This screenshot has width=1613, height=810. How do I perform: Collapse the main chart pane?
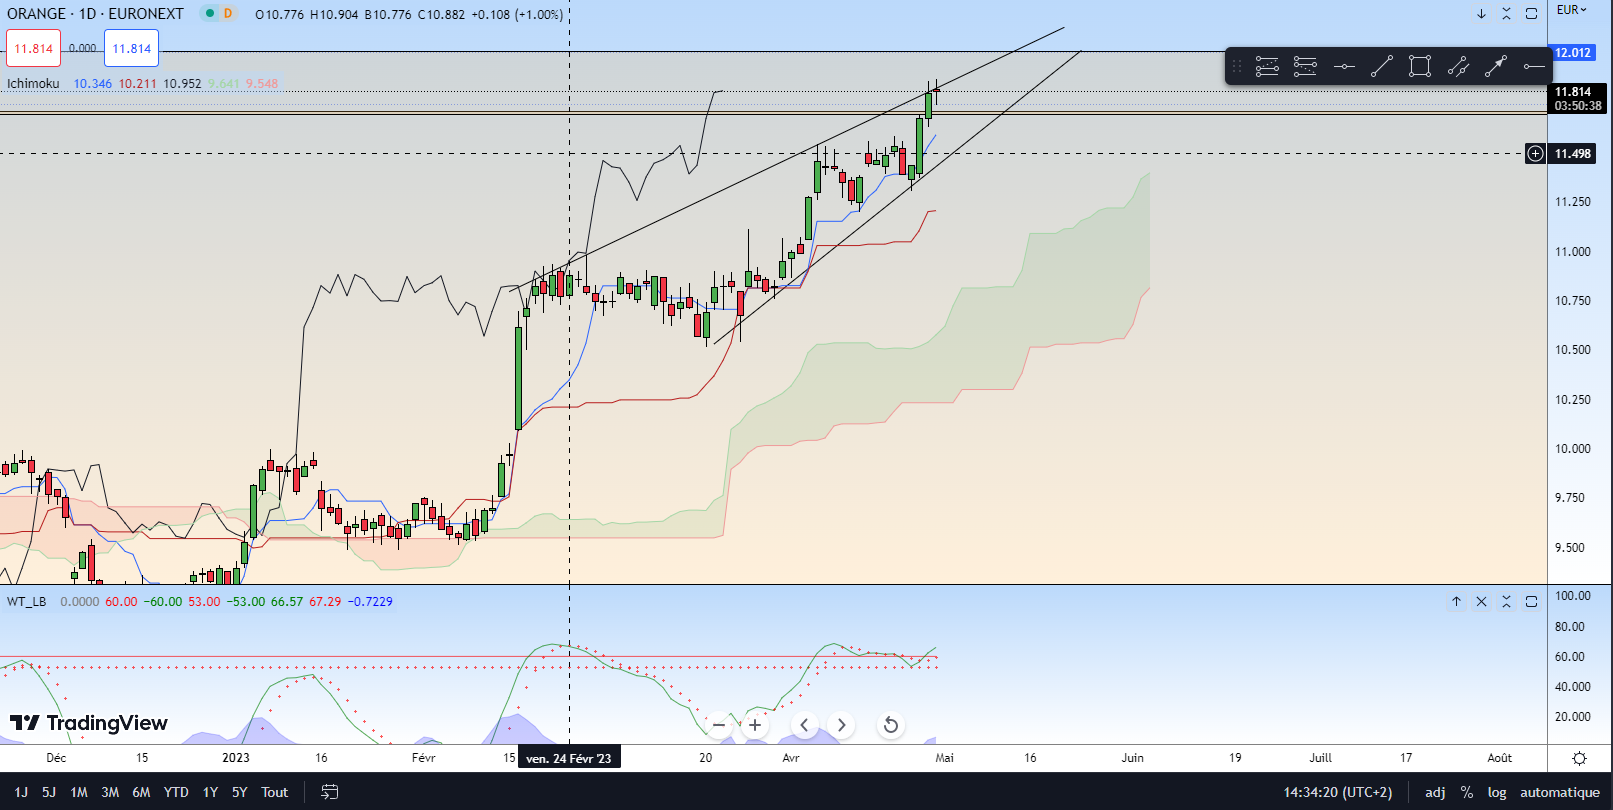pyautogui.click(x=1506, y=14)
